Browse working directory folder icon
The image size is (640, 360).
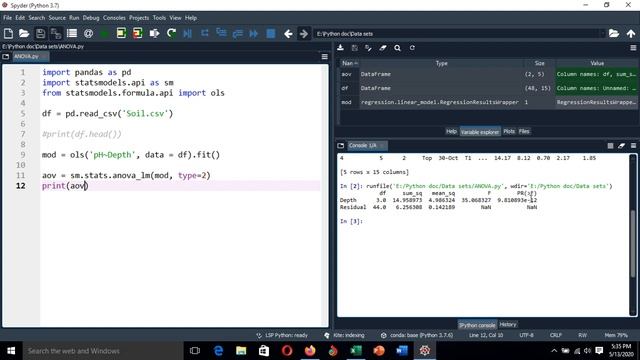(614, 33)
